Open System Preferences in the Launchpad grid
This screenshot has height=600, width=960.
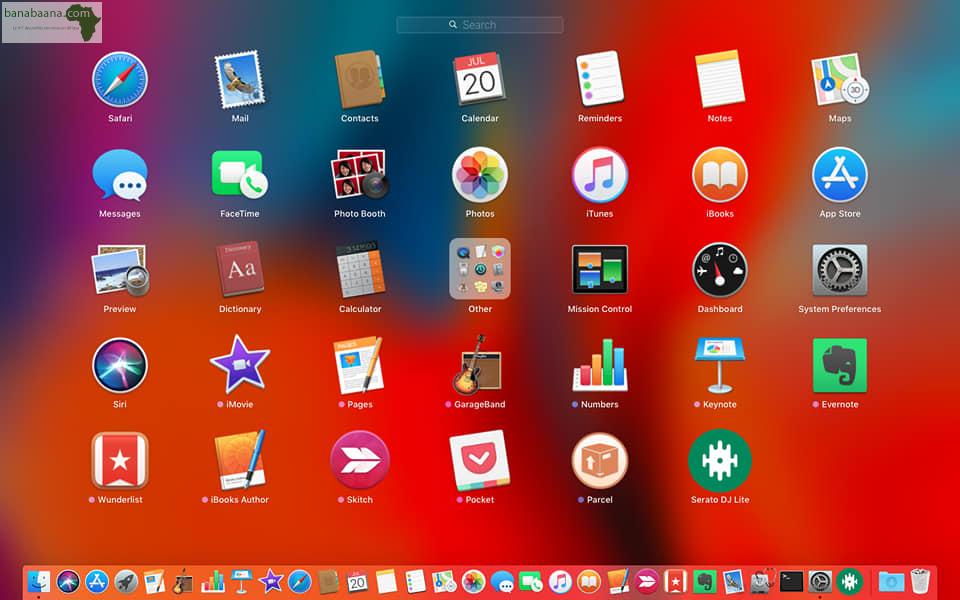point(839,270)
